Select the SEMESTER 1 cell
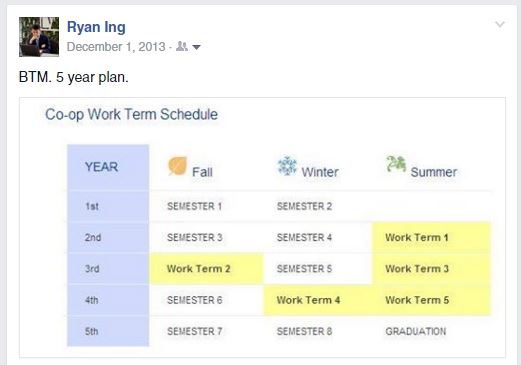This screenshot has width=521, height=365. tap(194, 206)
